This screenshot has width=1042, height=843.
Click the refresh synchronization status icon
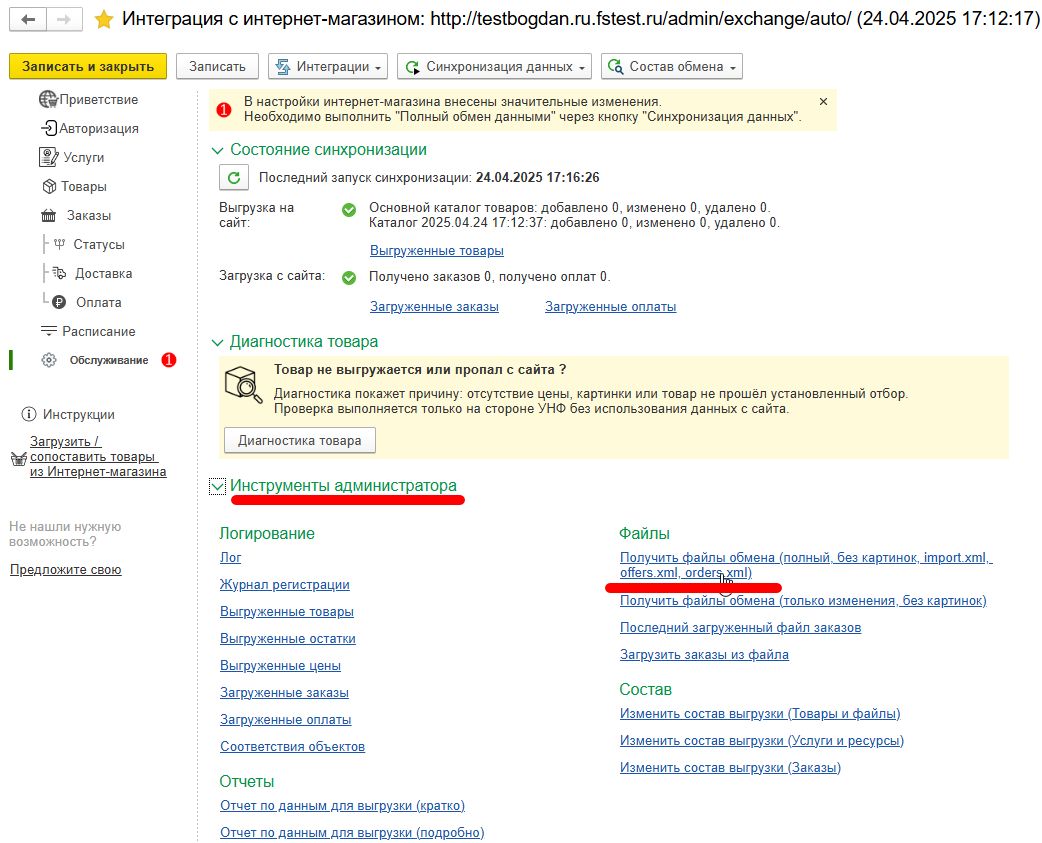click(x=234, y=178)
